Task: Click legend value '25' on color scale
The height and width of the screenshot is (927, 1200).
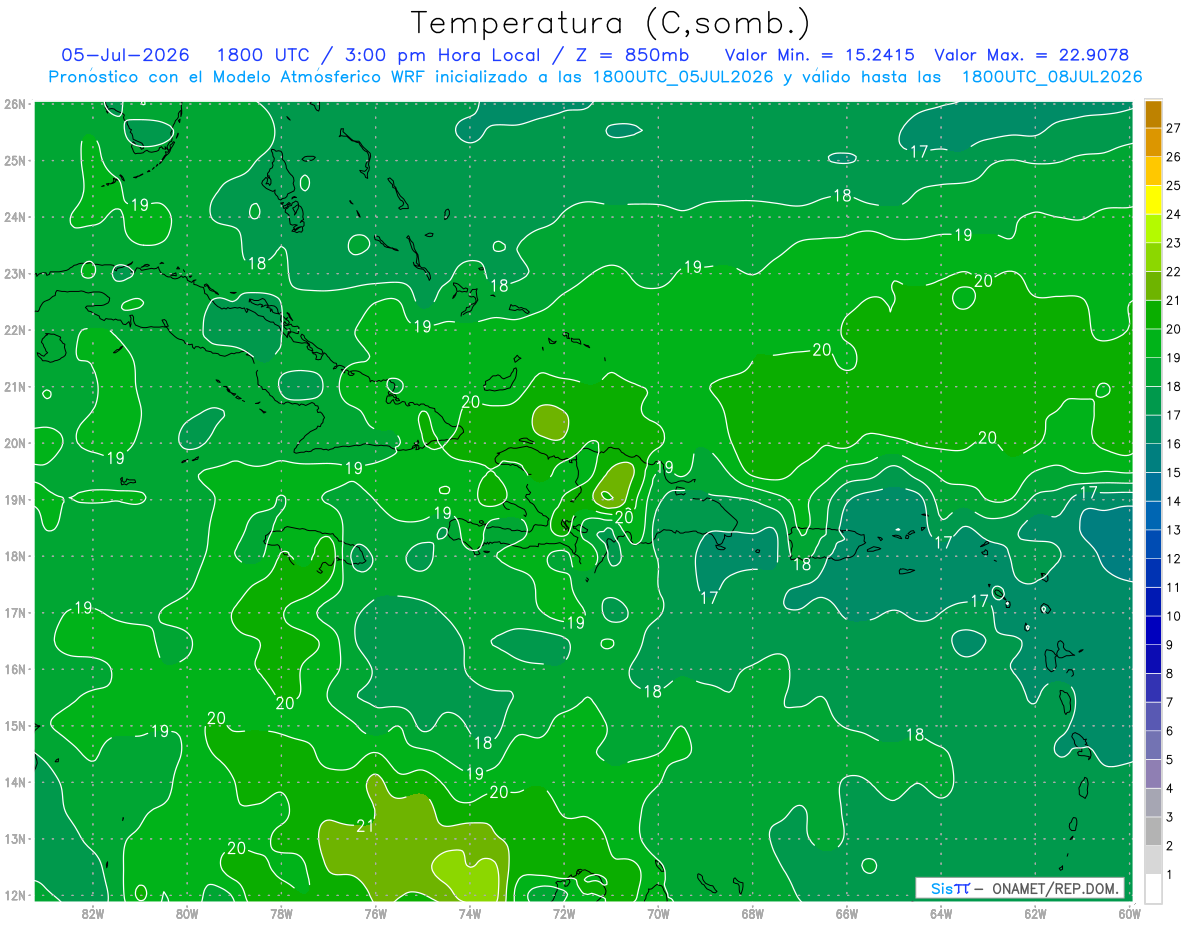Action: click(1173, 186)
